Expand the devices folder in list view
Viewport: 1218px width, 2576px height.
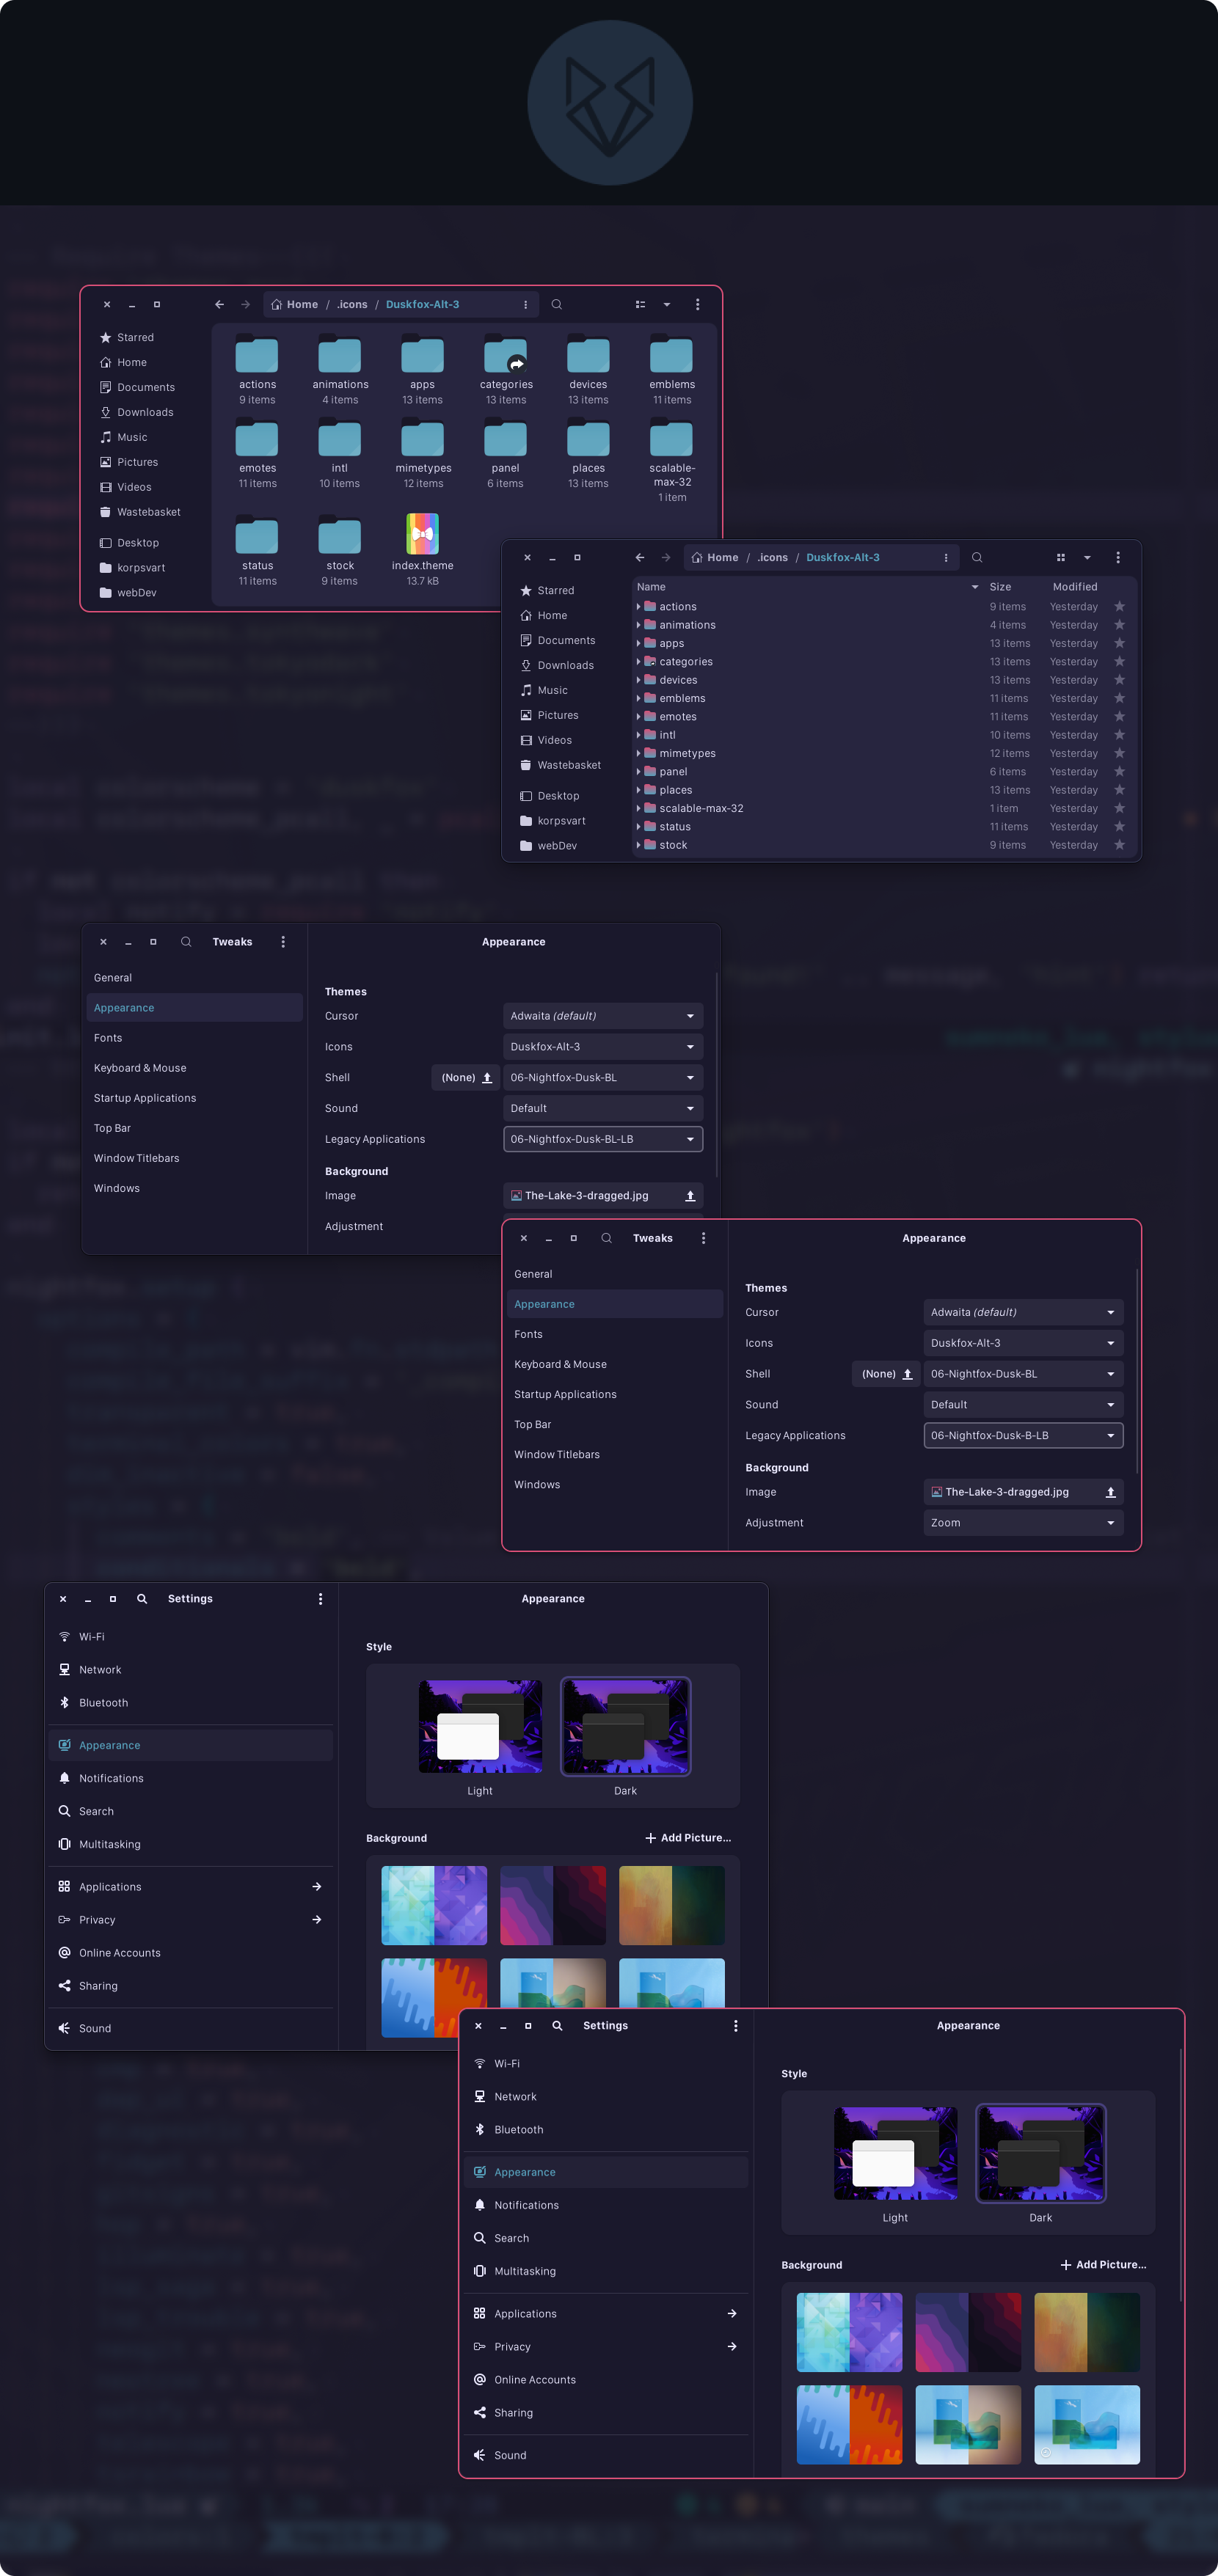638,680
